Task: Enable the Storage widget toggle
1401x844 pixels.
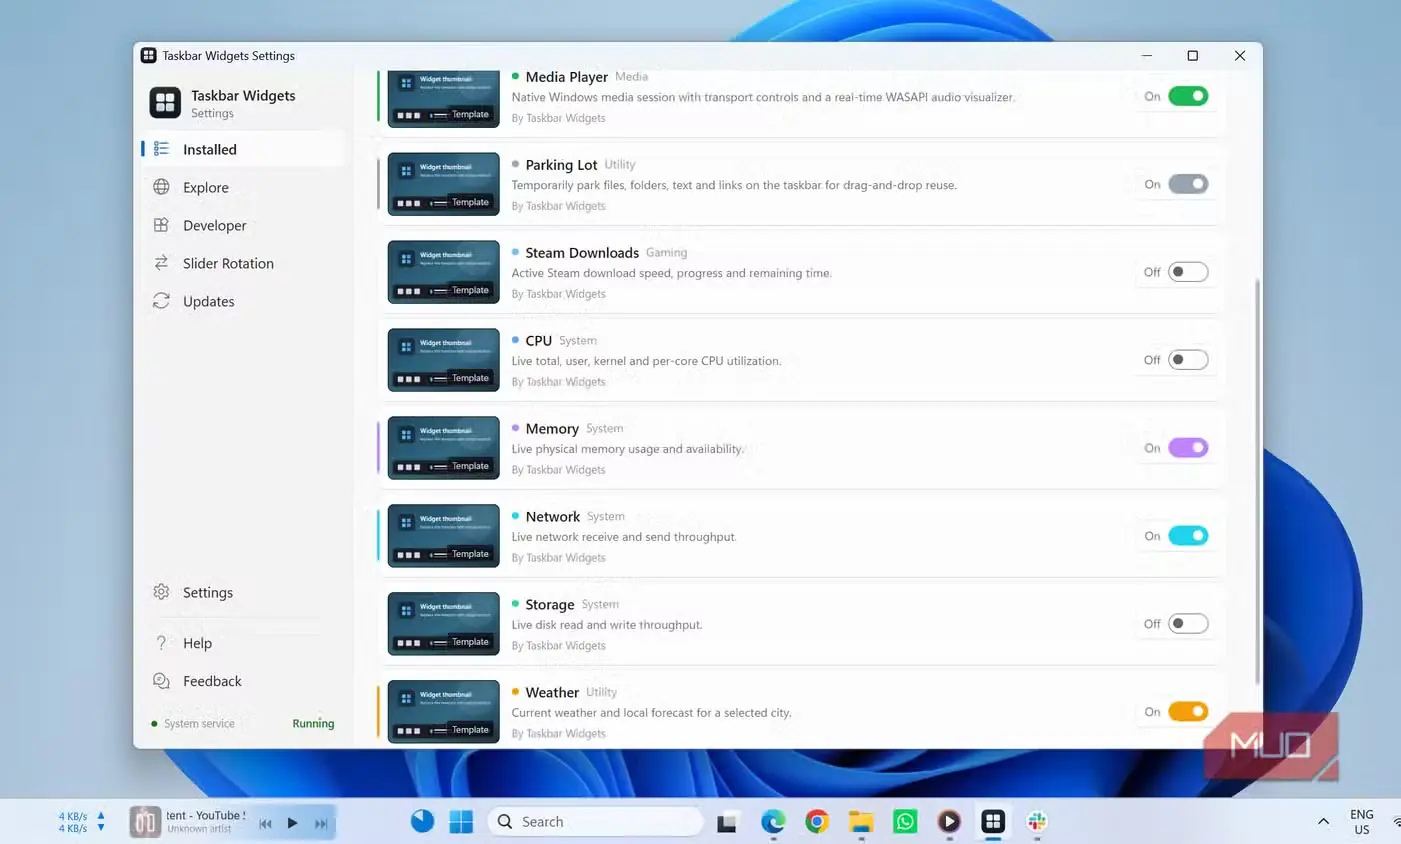Action: coord(1188,624)
